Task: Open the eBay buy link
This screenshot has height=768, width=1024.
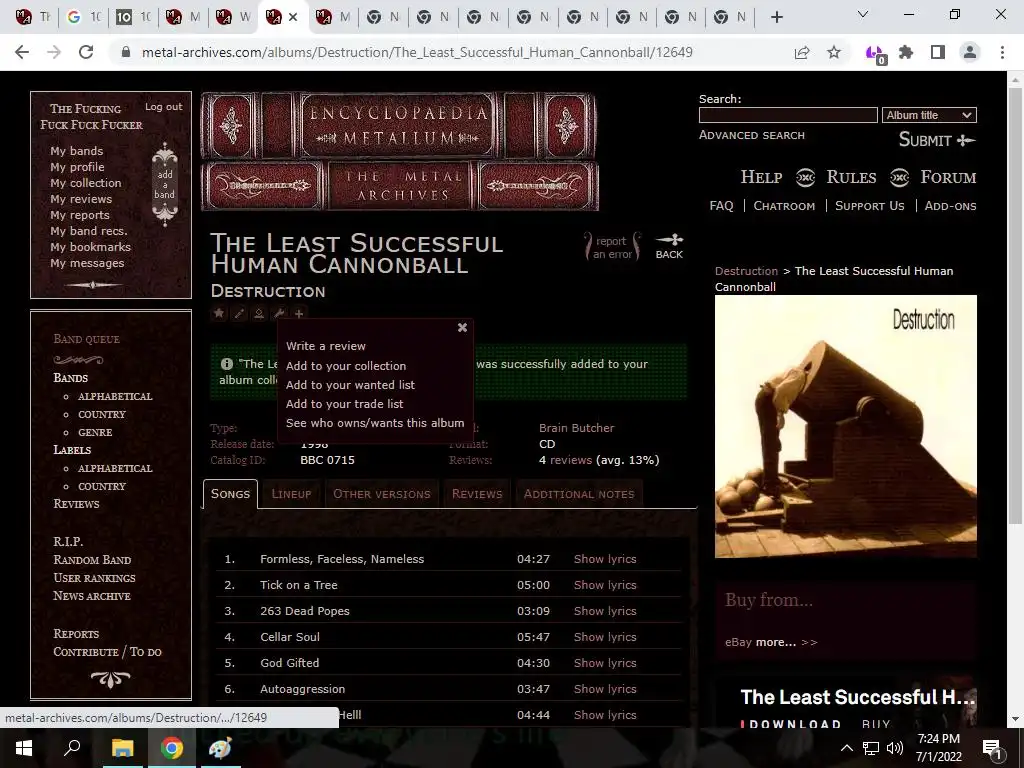Action: (738, 642)
